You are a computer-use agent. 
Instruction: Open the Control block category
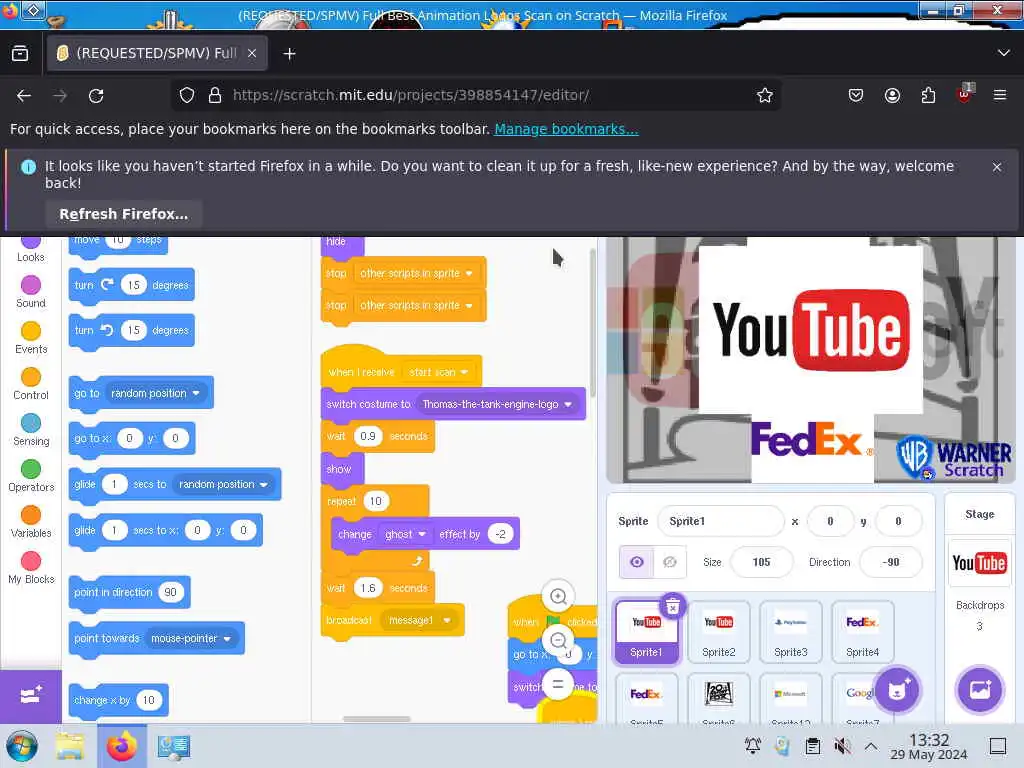point(31,384)
